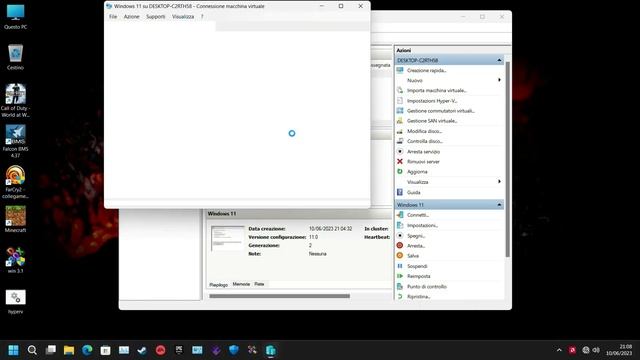Select FarCry2 desktop shortcut
The height and width of the screenshot is (360, 640).
[x=16, y=182]
